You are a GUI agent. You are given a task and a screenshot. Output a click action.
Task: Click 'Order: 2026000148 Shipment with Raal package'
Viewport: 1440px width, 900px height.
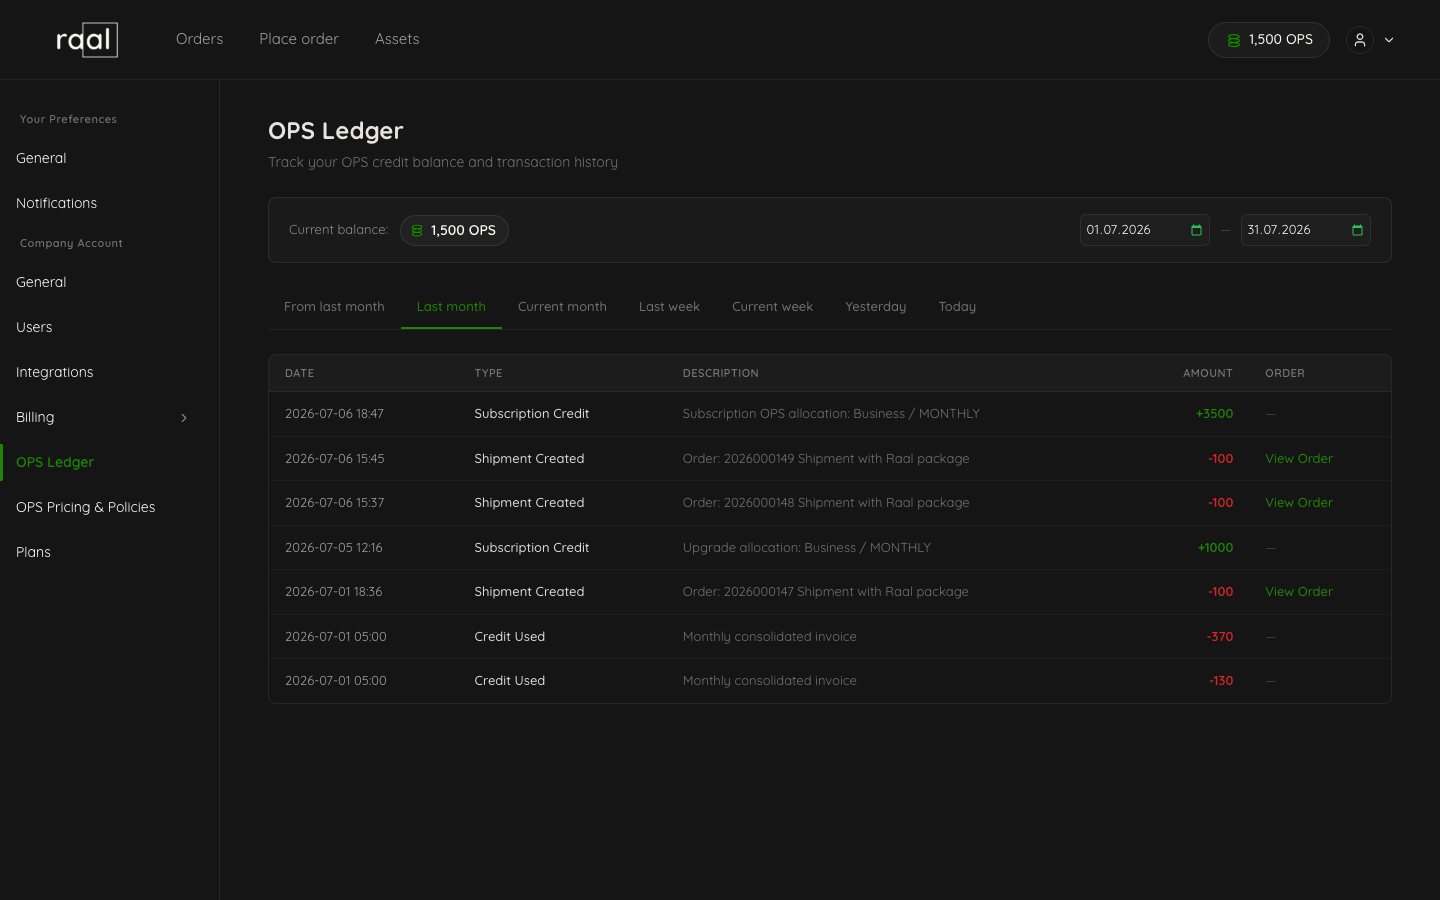tap(826, 503)
